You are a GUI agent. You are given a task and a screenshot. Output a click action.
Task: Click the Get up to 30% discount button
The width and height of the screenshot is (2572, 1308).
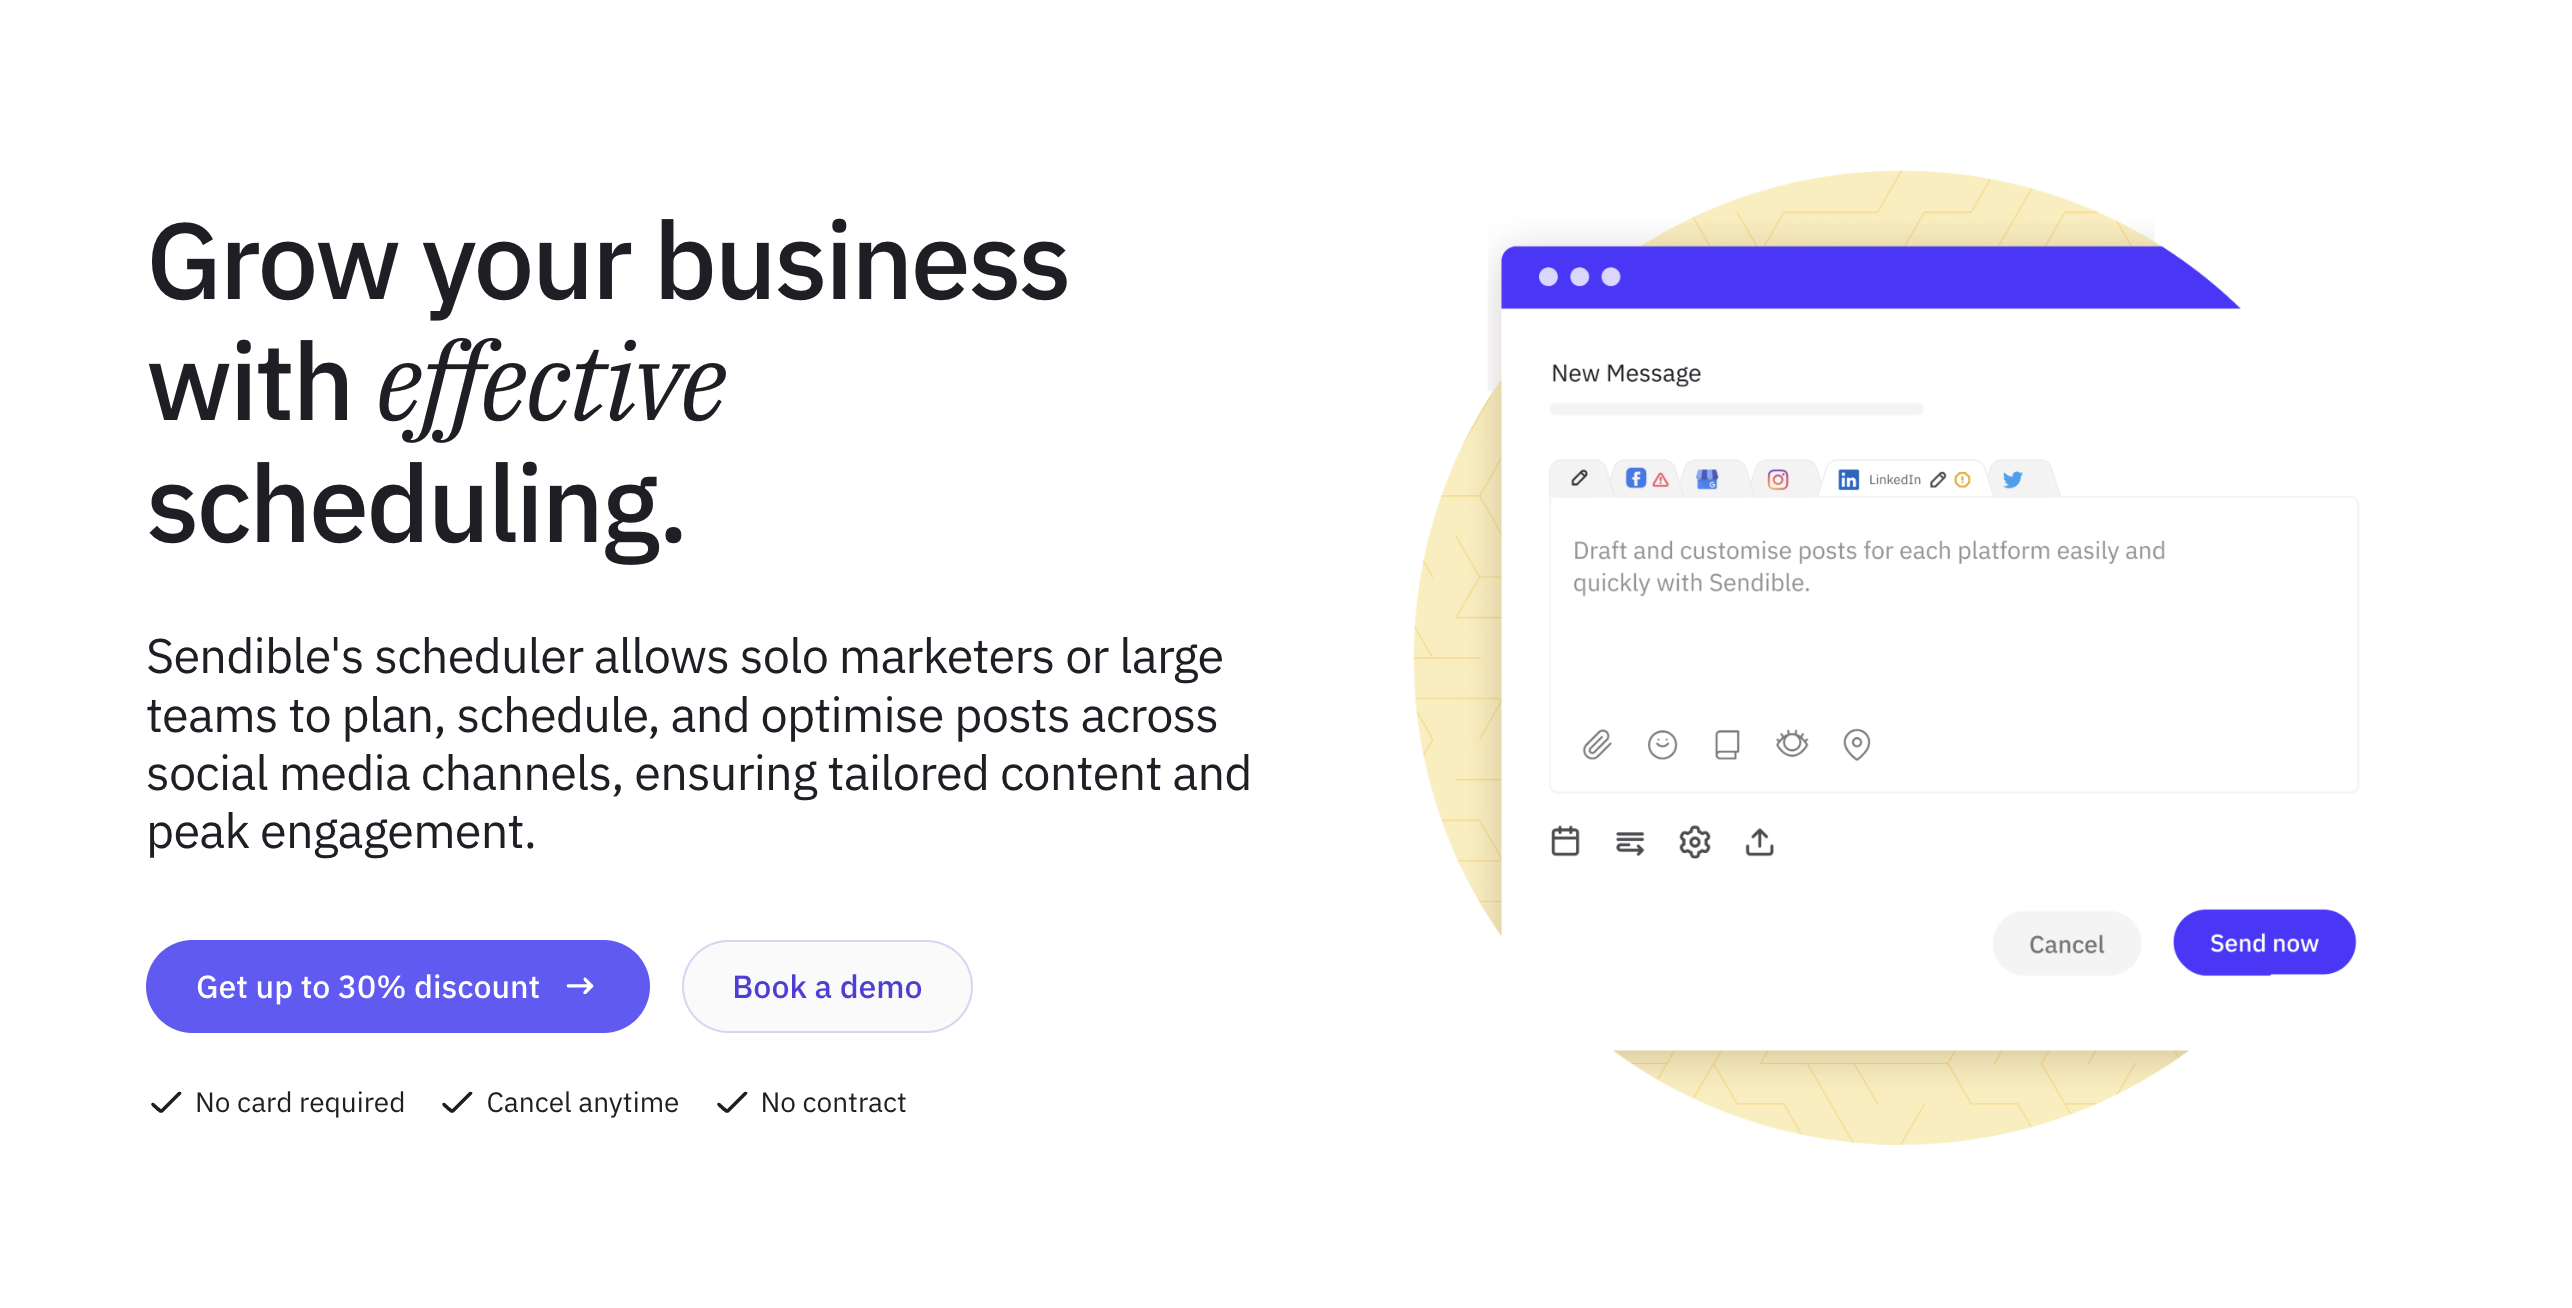(395, 984)
